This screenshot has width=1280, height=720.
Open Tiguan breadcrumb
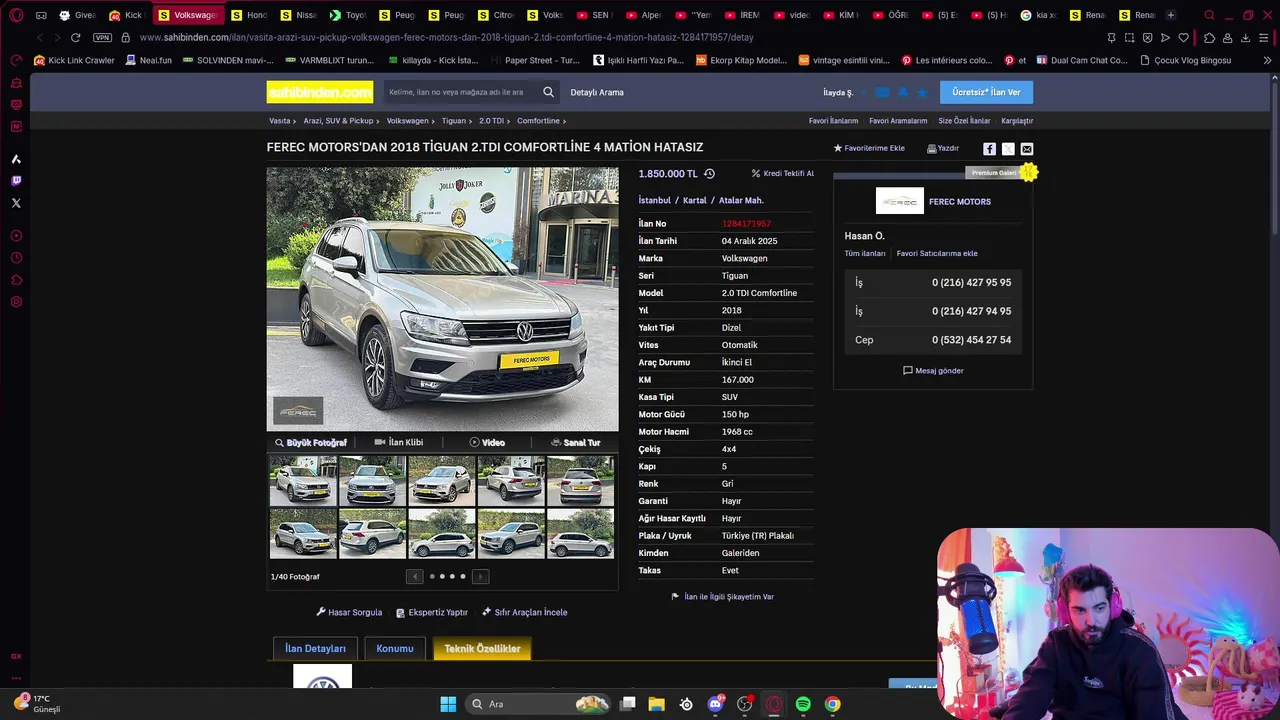[x=454, y=121]
